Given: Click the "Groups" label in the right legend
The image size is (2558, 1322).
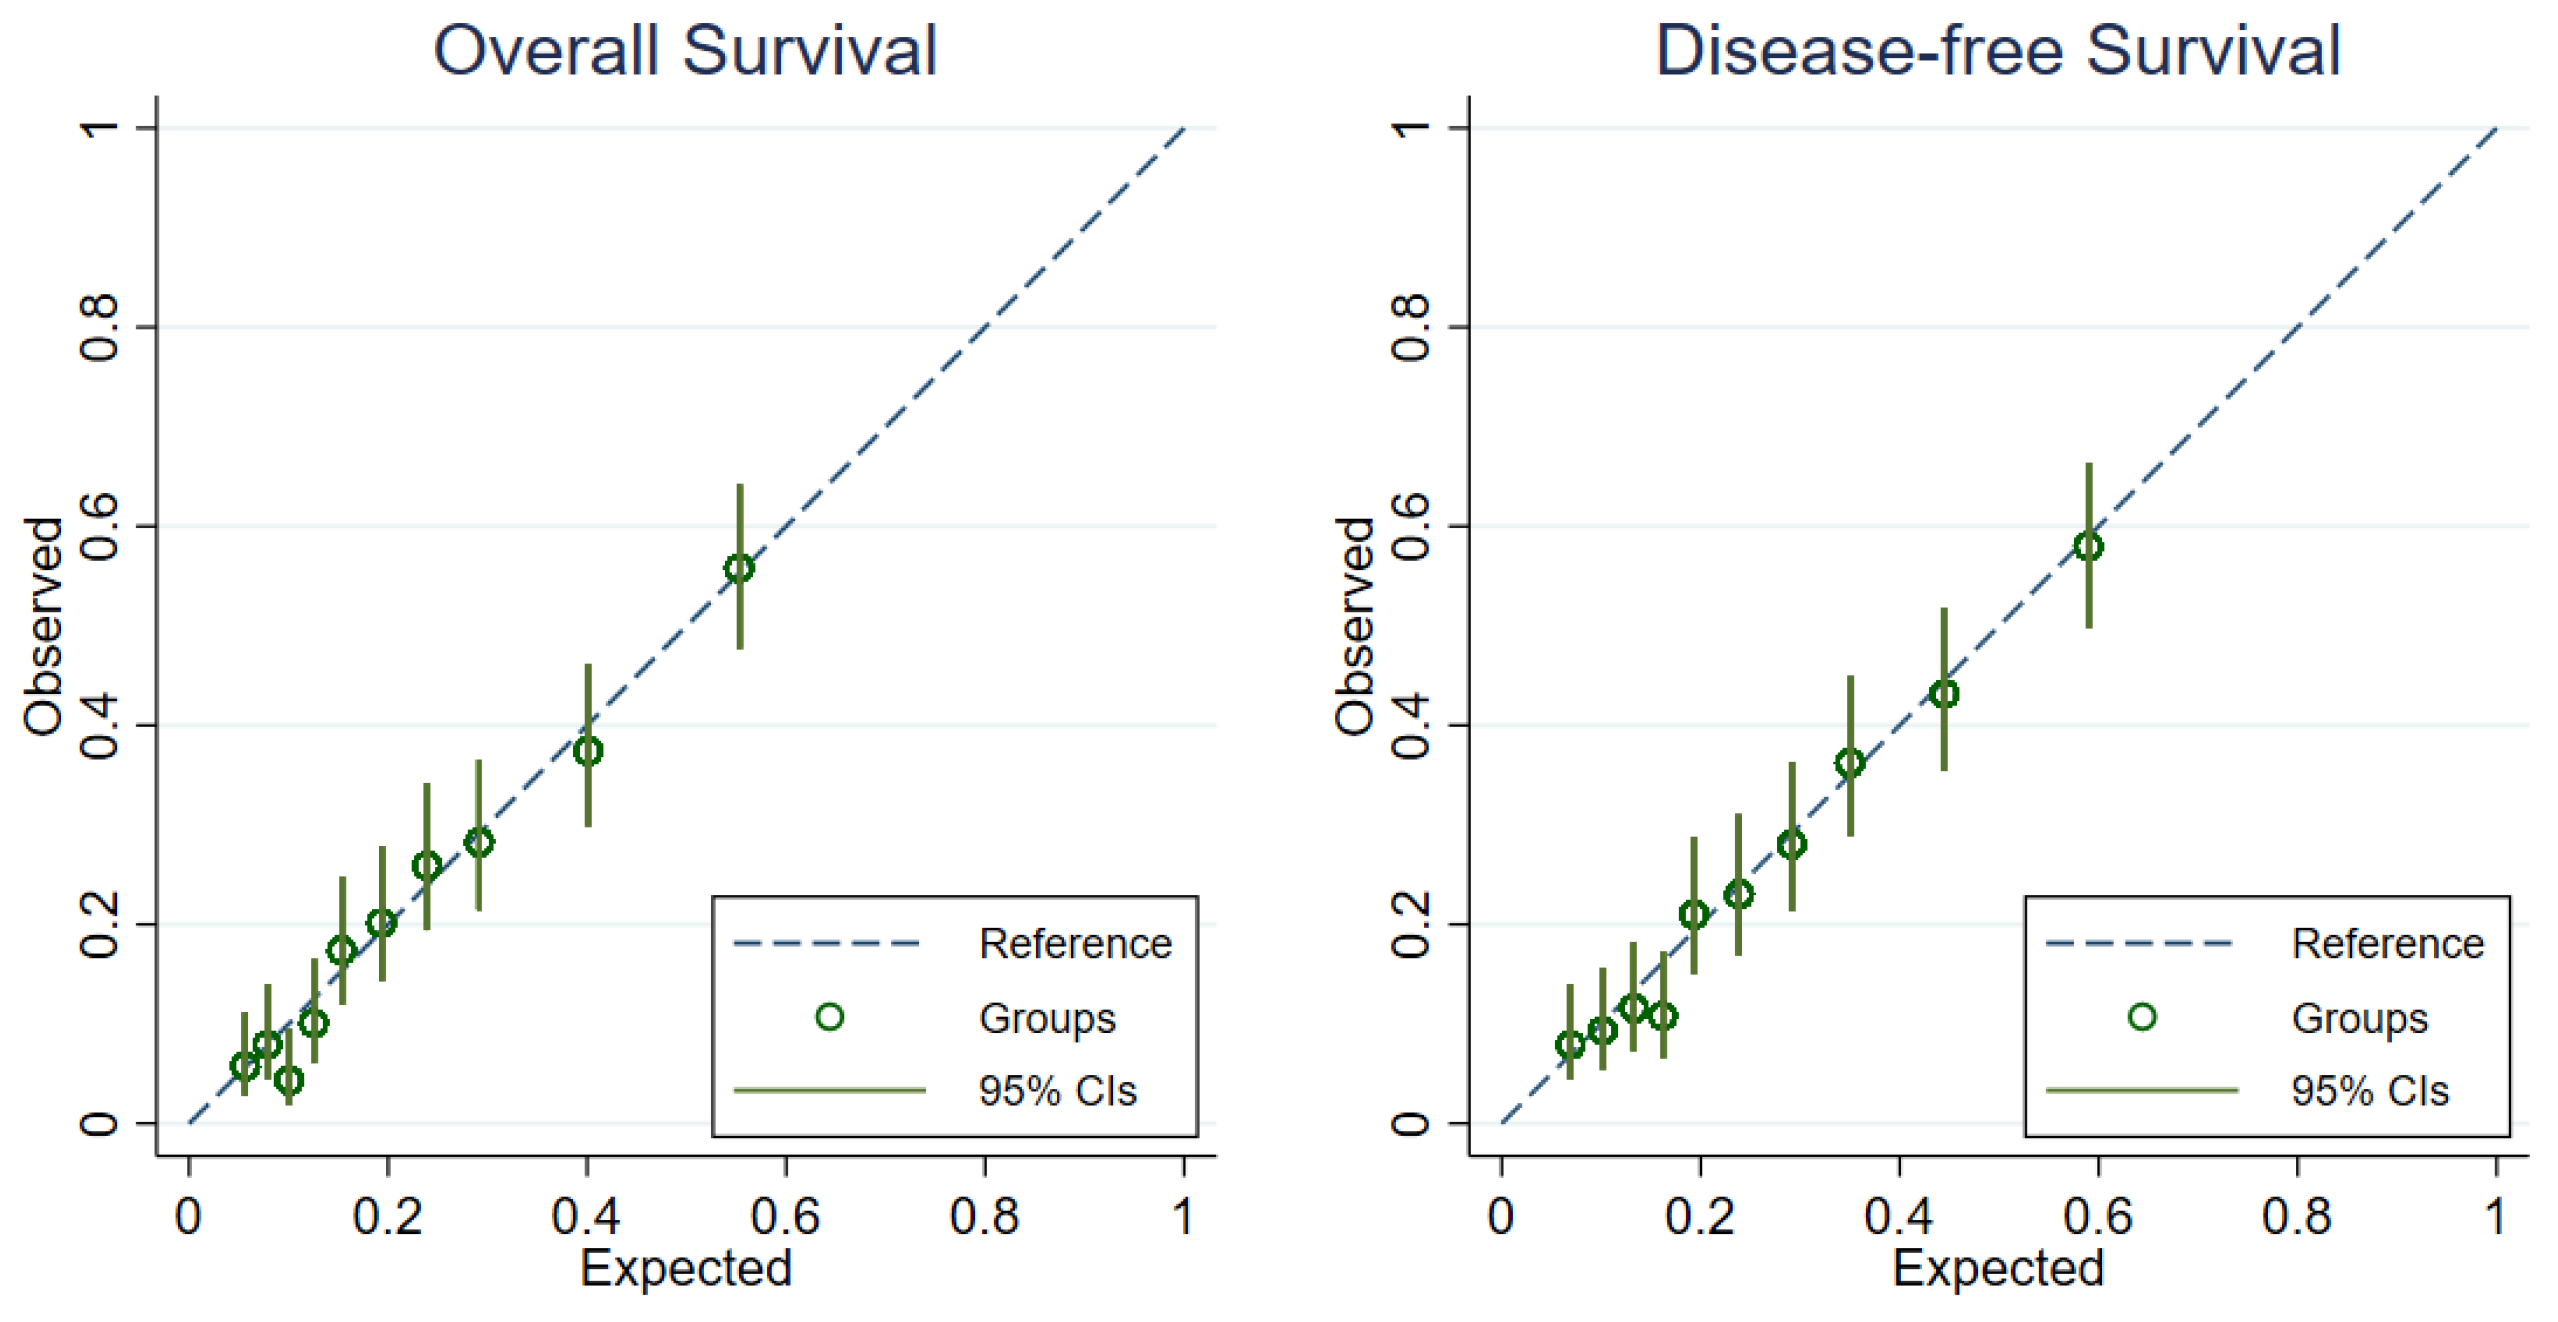Looking at the screenshot, I should click(2359, 1018).
